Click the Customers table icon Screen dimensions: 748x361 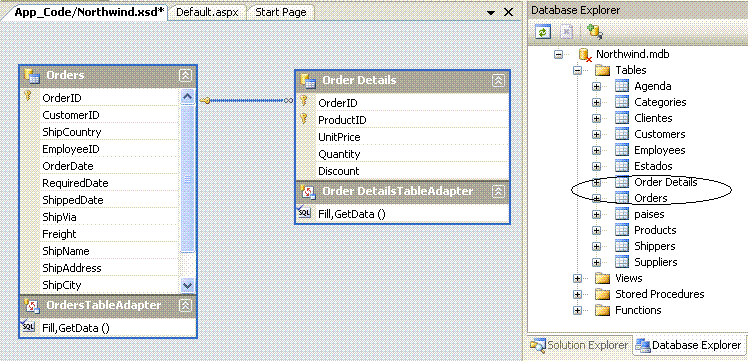[622, 134]
